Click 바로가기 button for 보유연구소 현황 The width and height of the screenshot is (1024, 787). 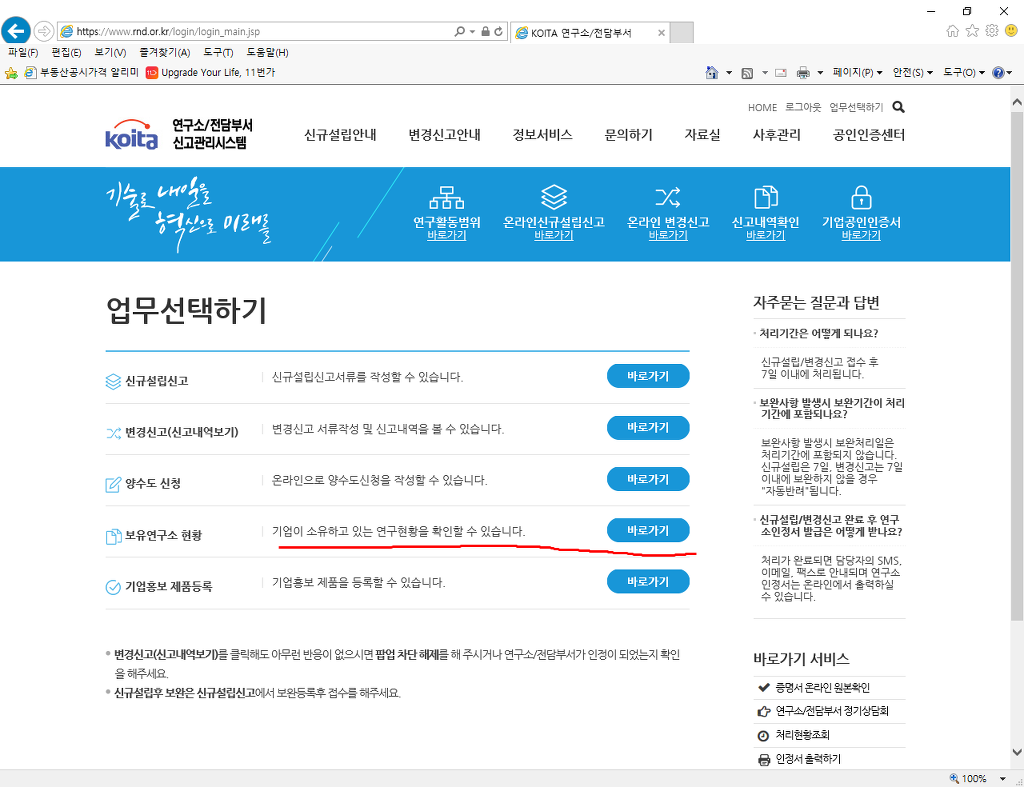648,530
